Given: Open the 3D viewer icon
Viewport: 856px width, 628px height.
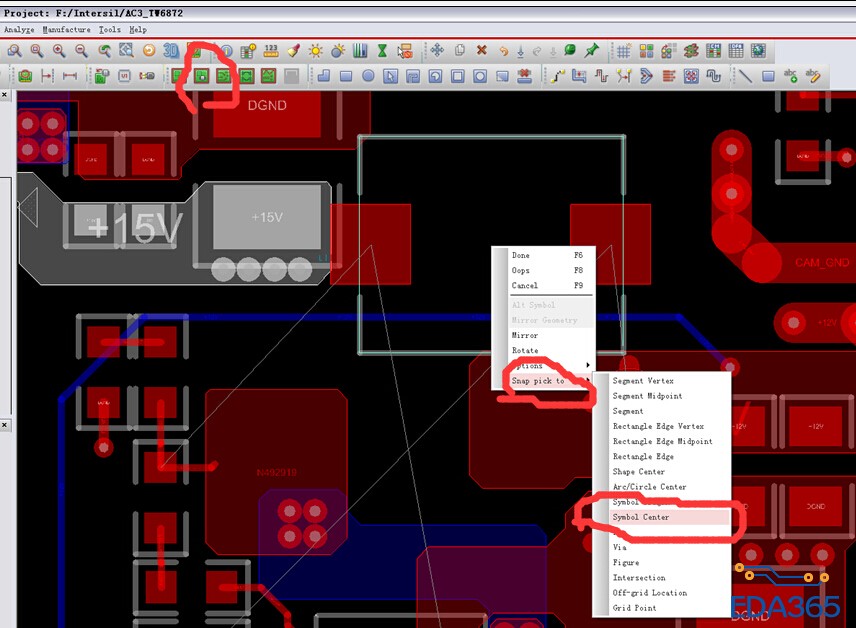Looking at the screenshot, I should (x=171, y=51).
